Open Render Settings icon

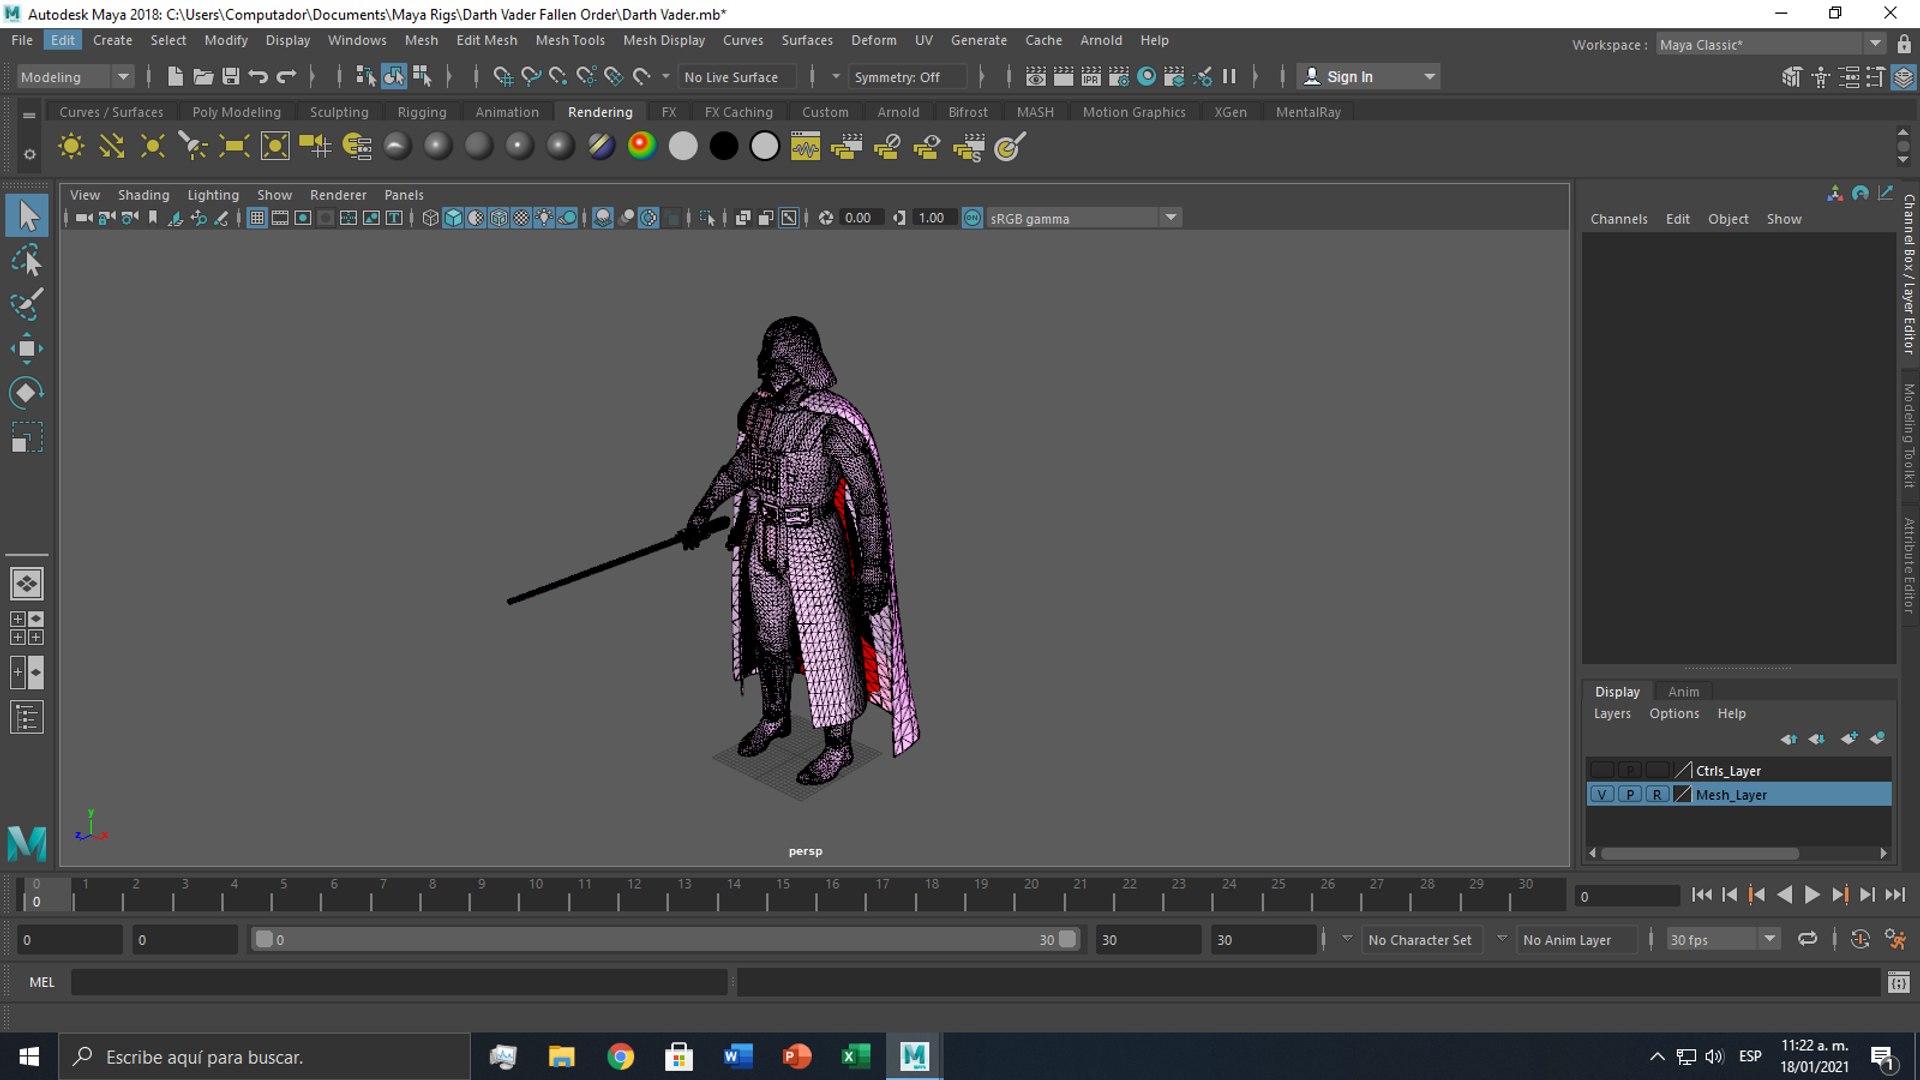(1119, 77)
